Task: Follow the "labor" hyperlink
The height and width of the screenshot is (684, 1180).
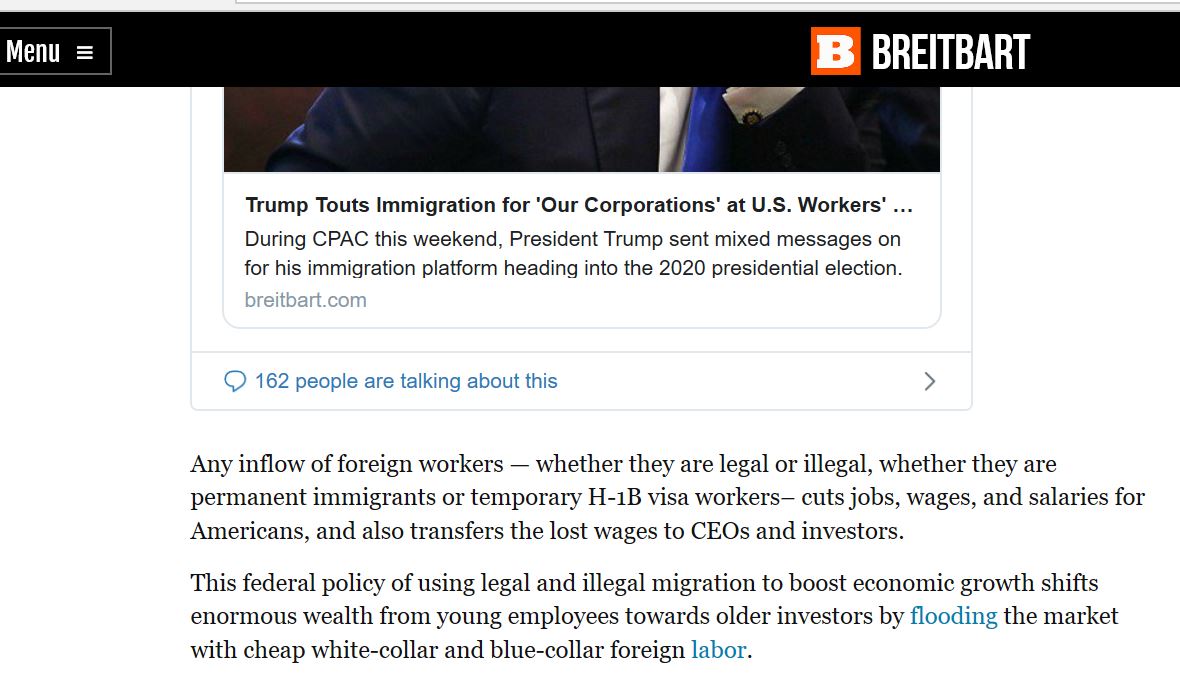Action: [x=718, y=650]
